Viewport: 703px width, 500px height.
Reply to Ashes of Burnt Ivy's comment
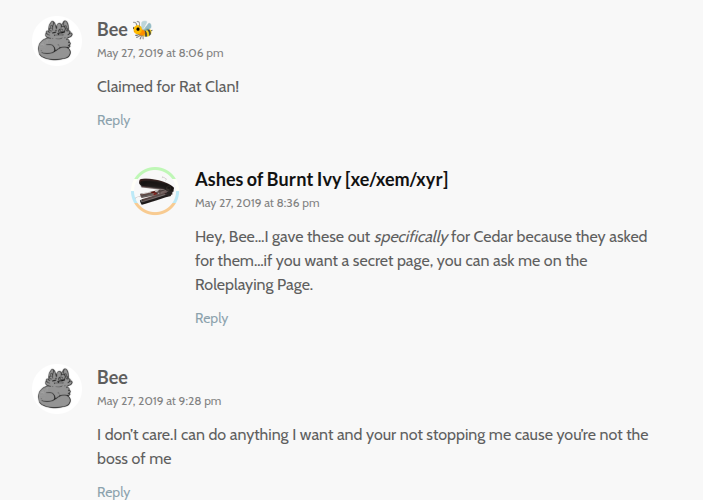coord(211,318)
